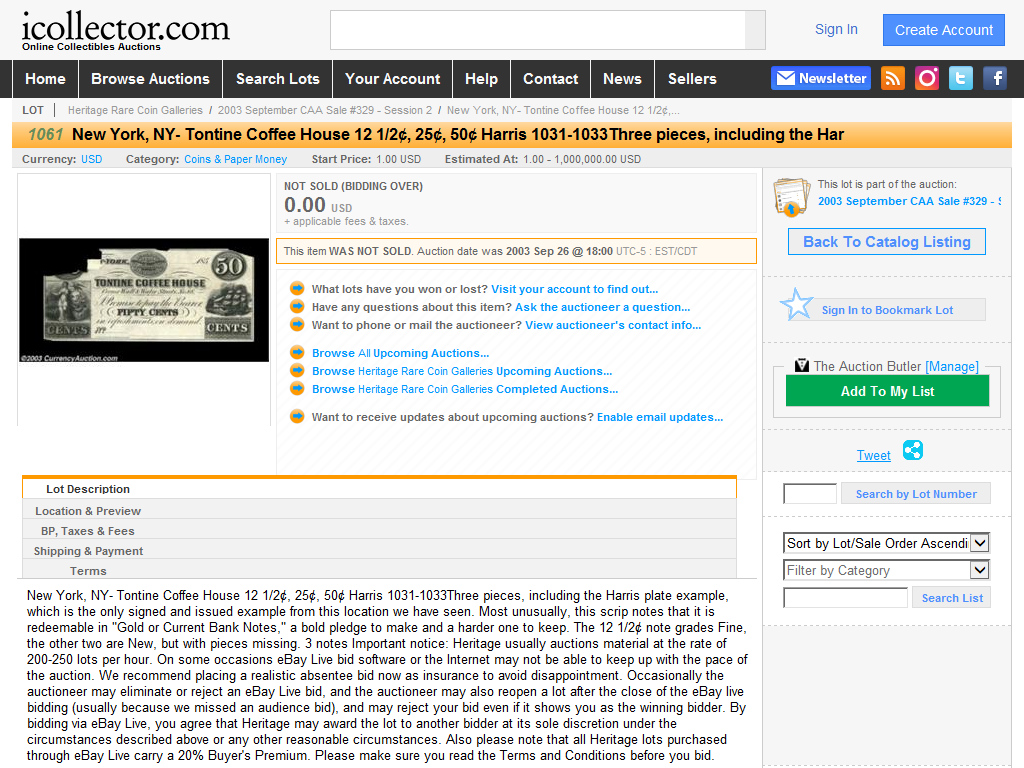Click orange arrow beside 'Have any questions'
The height and width of the screenshot is (768, 1024).
pyautogui.click(x=297, y=306)
